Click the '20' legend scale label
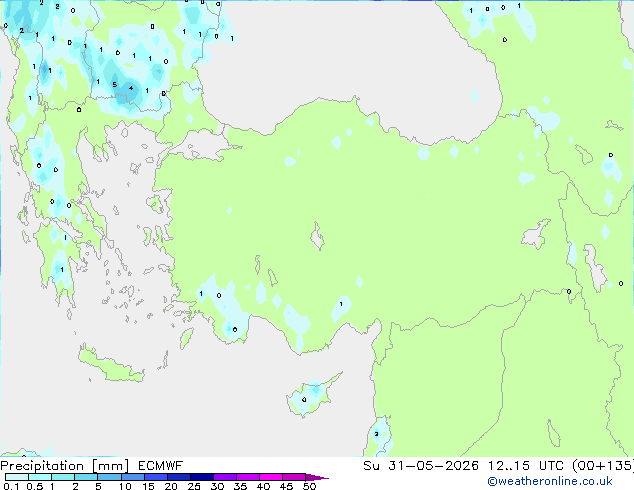This screenshot has height=490, width=634. (x=171, y=486)
